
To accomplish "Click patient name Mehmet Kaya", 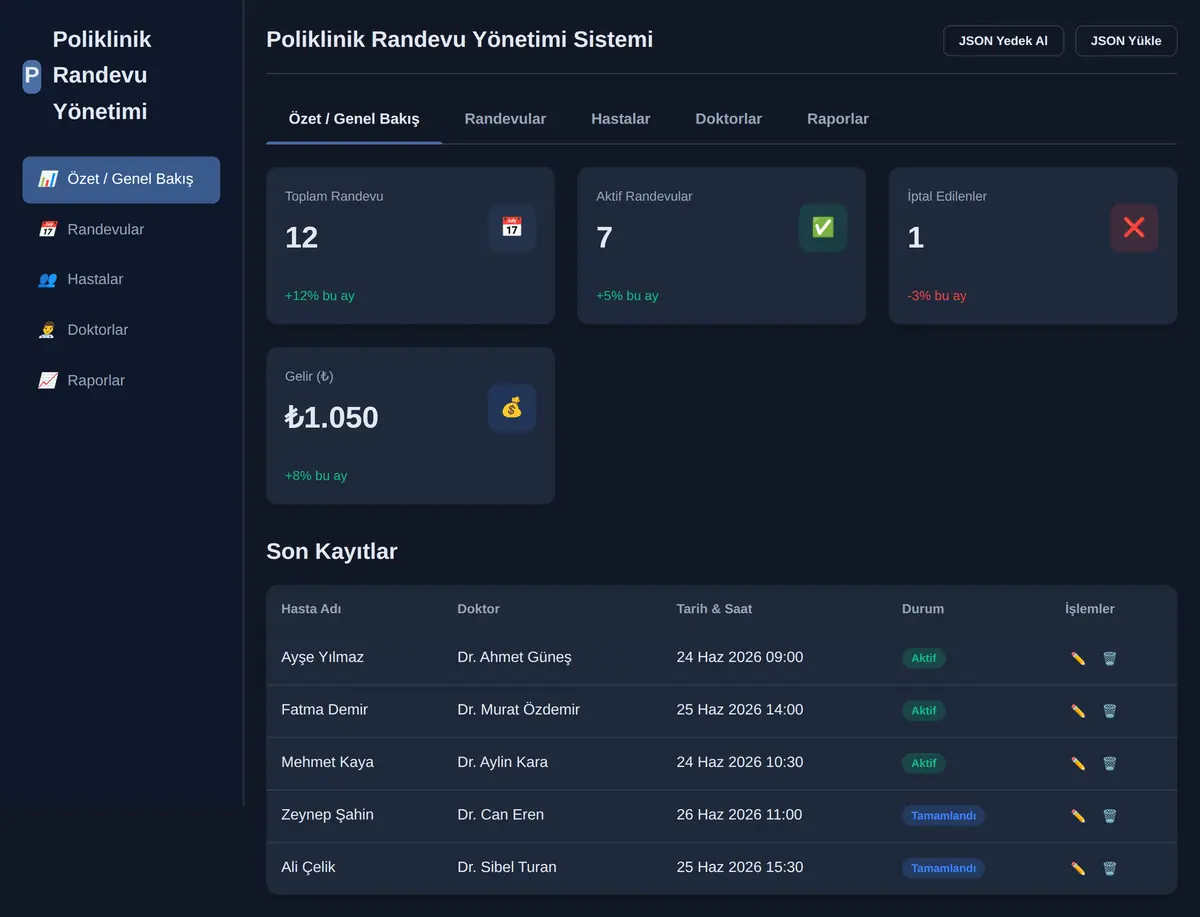I will pos(327,762).
